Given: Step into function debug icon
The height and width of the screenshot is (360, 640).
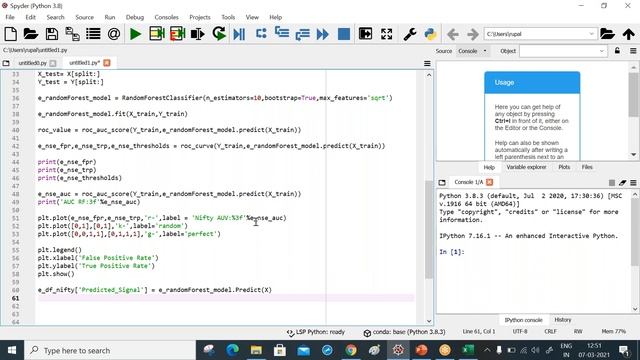Looking at the screenshot, I should pos(282,33).
